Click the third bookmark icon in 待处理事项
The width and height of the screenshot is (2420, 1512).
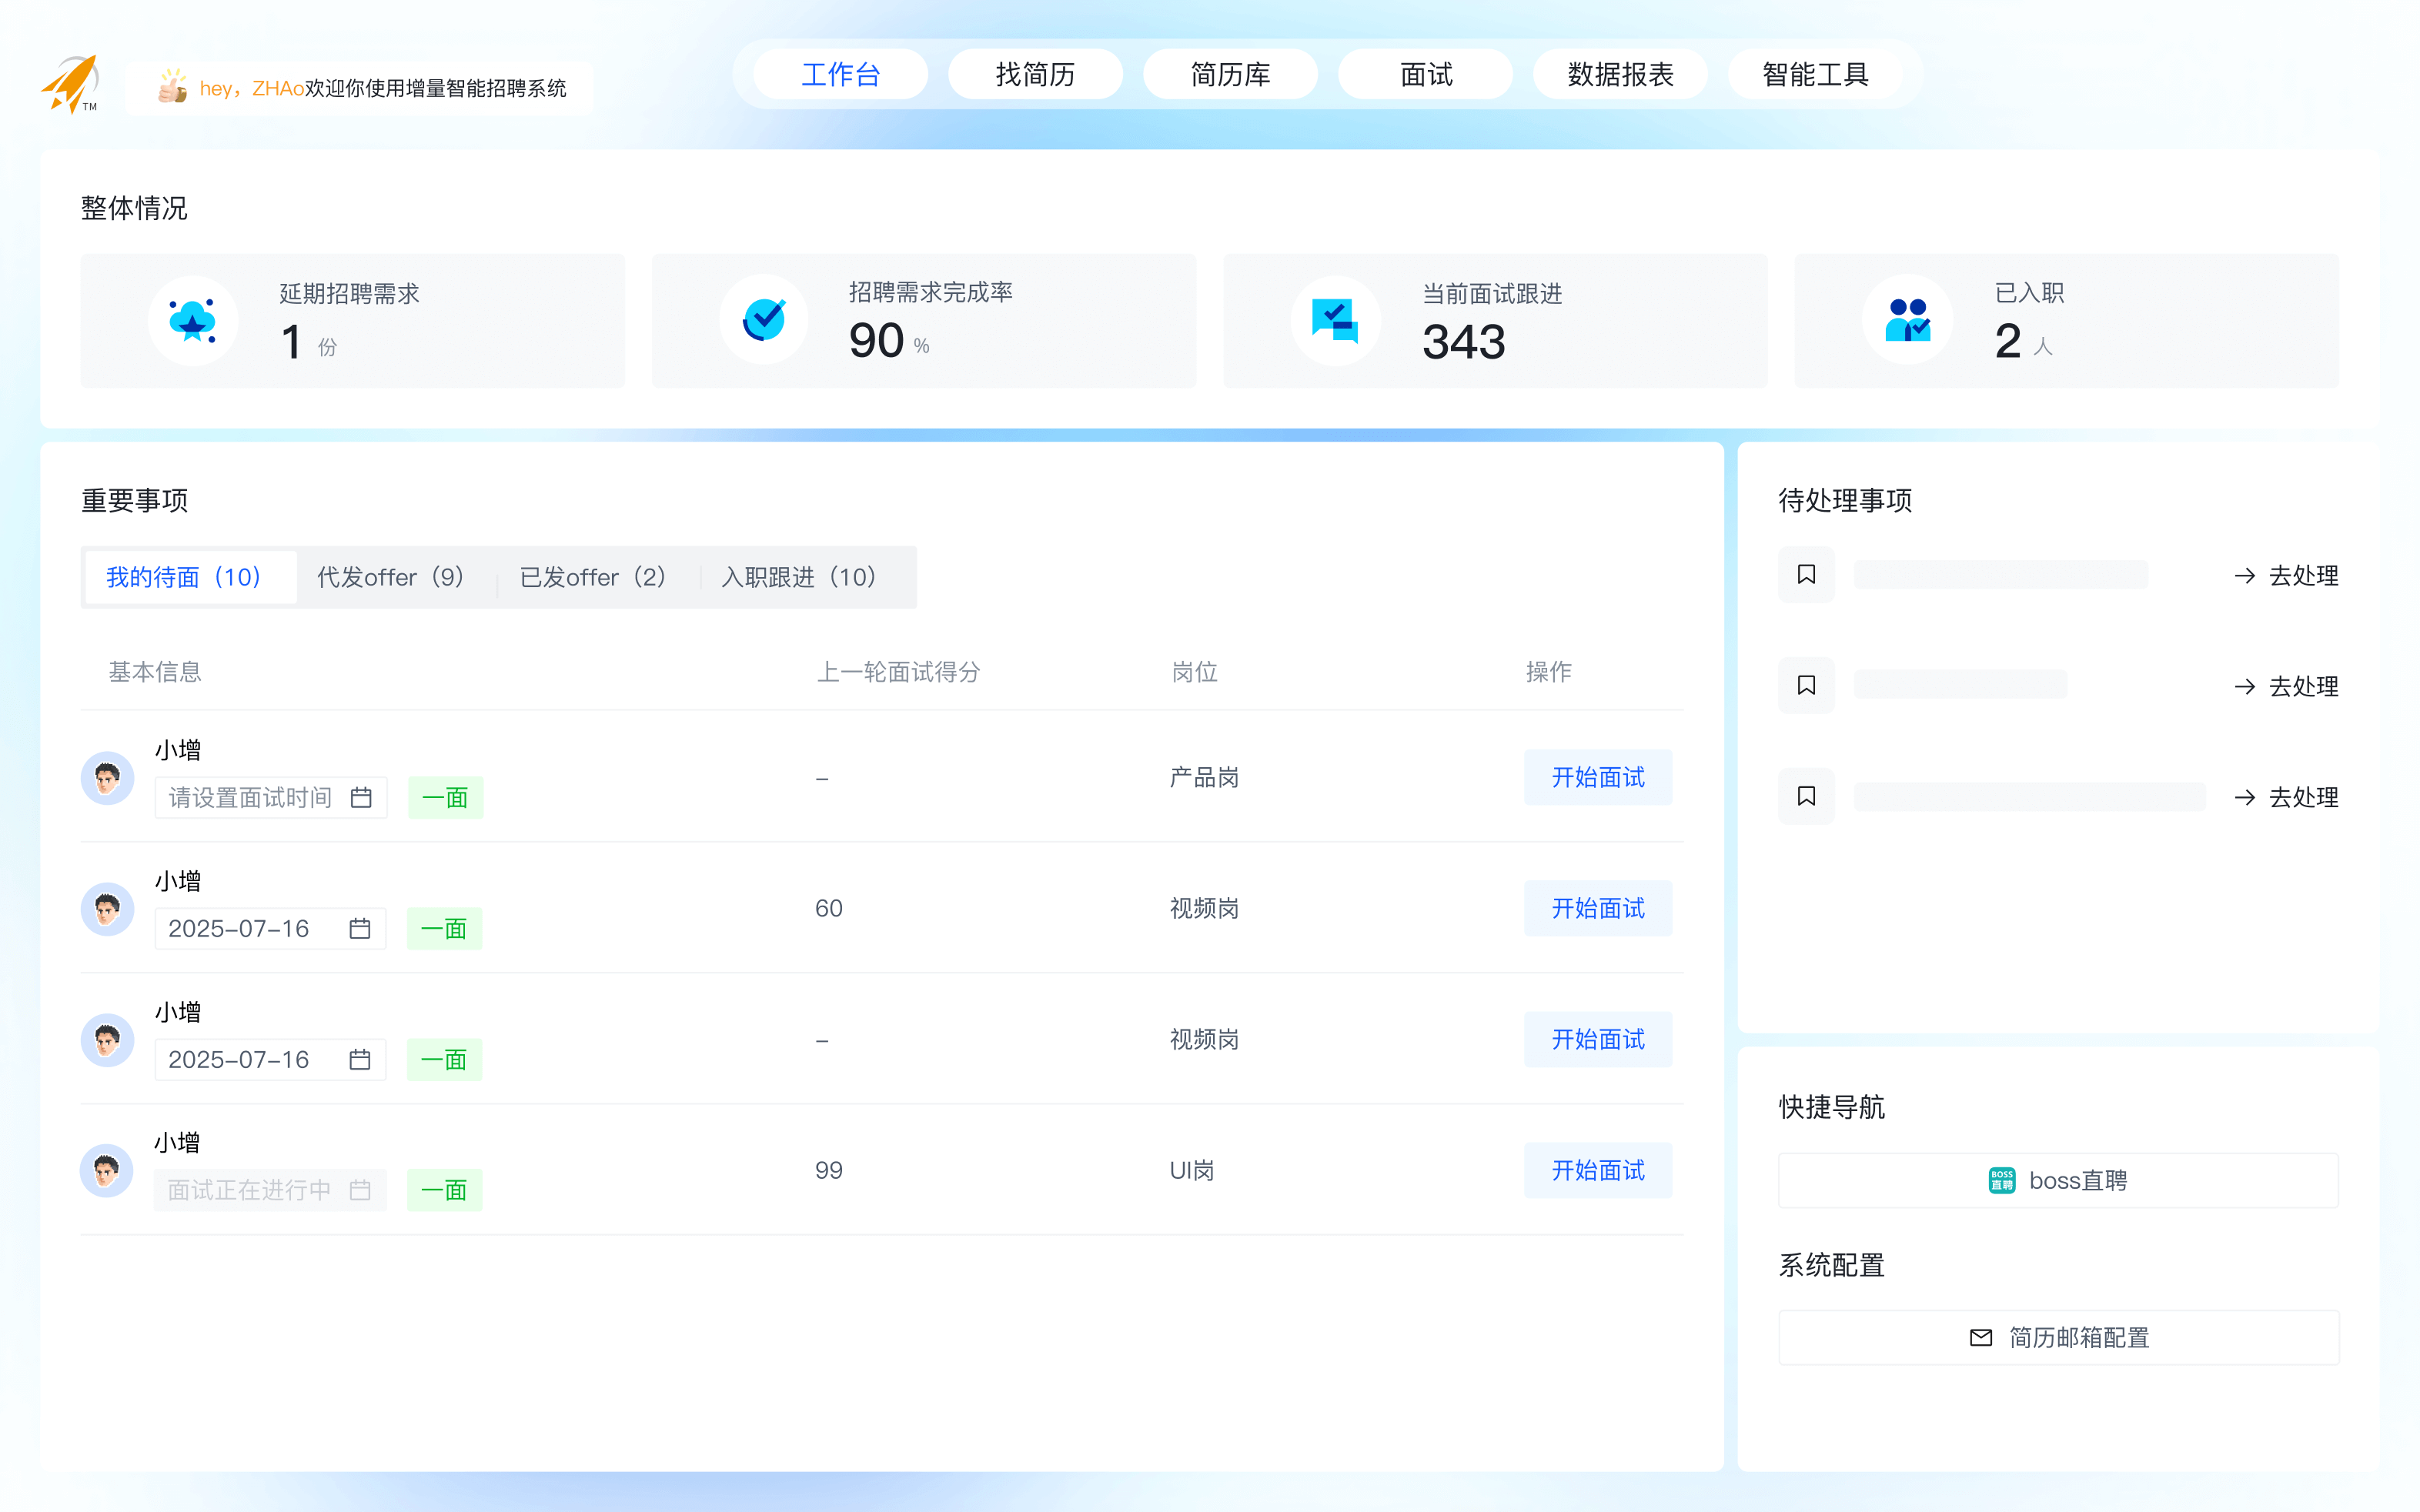pyautogui.click(x=1806, y=796)
